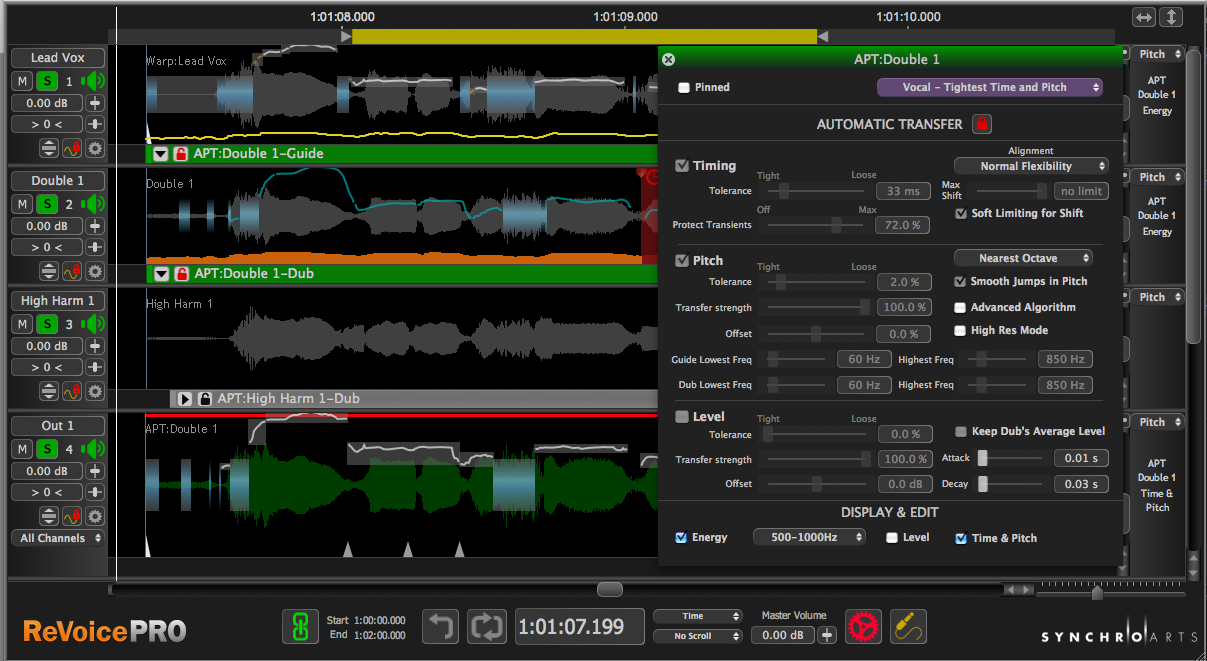This screenshot has width=1207, height=661.
Task: Click the red gear processing icon in the toolbar
Action: click(x=863, y=627)
